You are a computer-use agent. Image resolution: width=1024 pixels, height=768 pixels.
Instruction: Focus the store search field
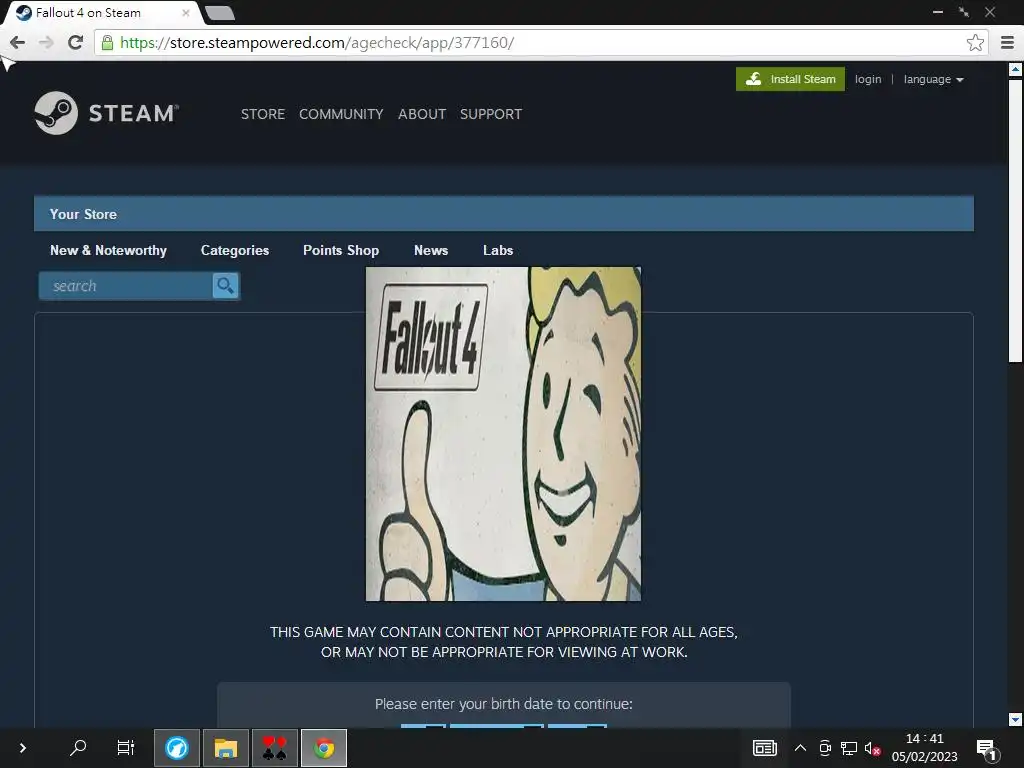pos(125,285)
